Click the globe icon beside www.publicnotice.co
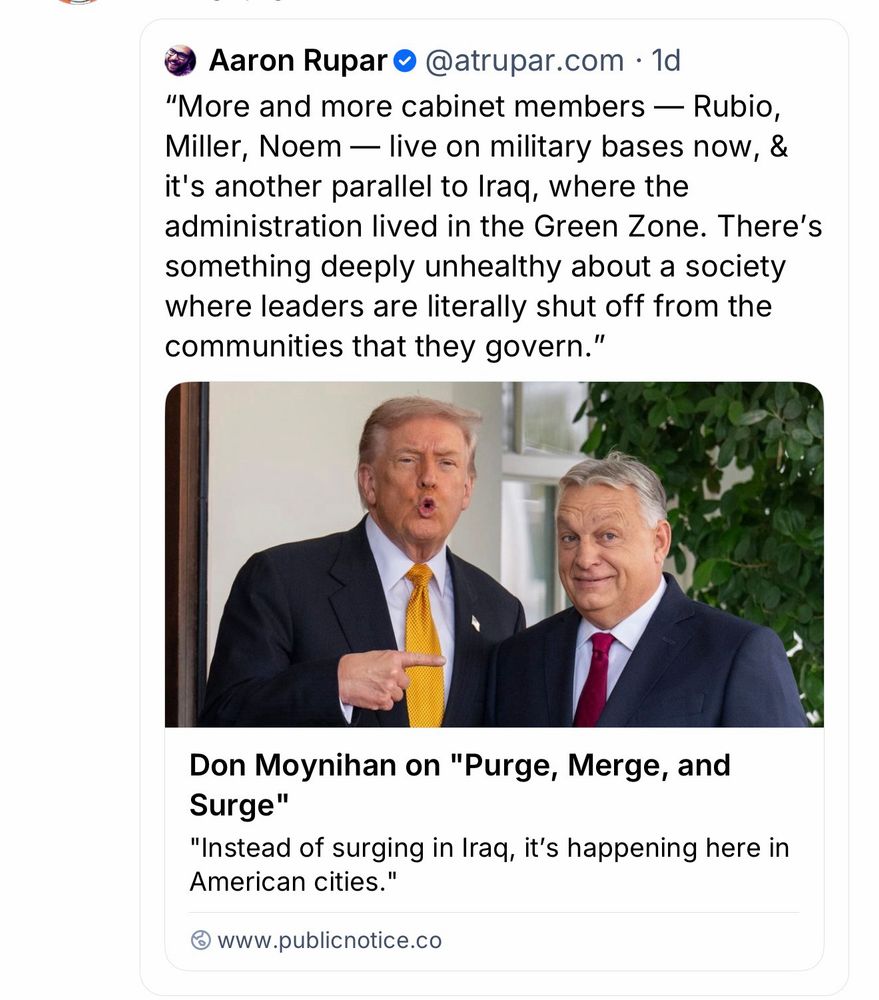 [x=198, y=939]
